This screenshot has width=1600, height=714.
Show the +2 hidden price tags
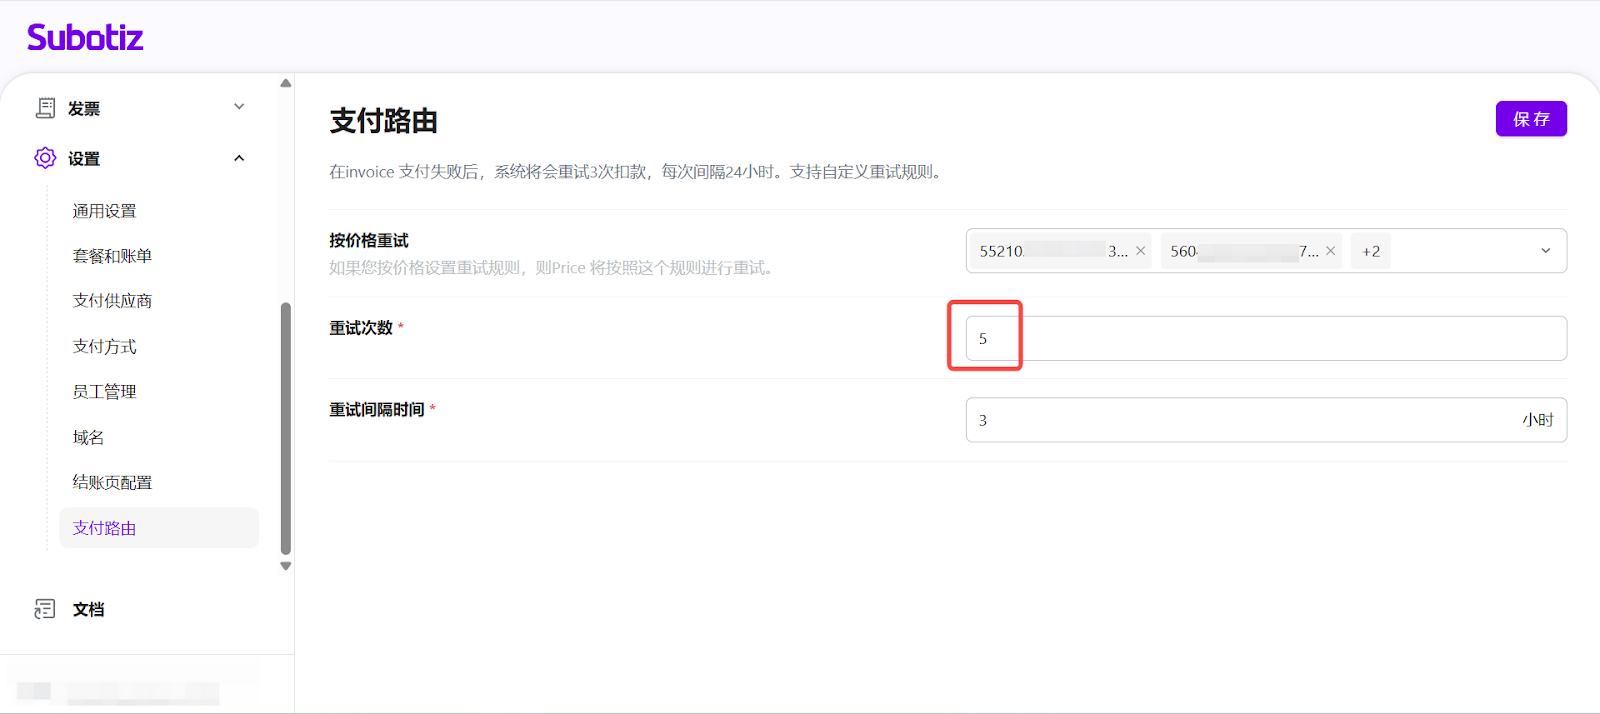tap(1370, 251)
